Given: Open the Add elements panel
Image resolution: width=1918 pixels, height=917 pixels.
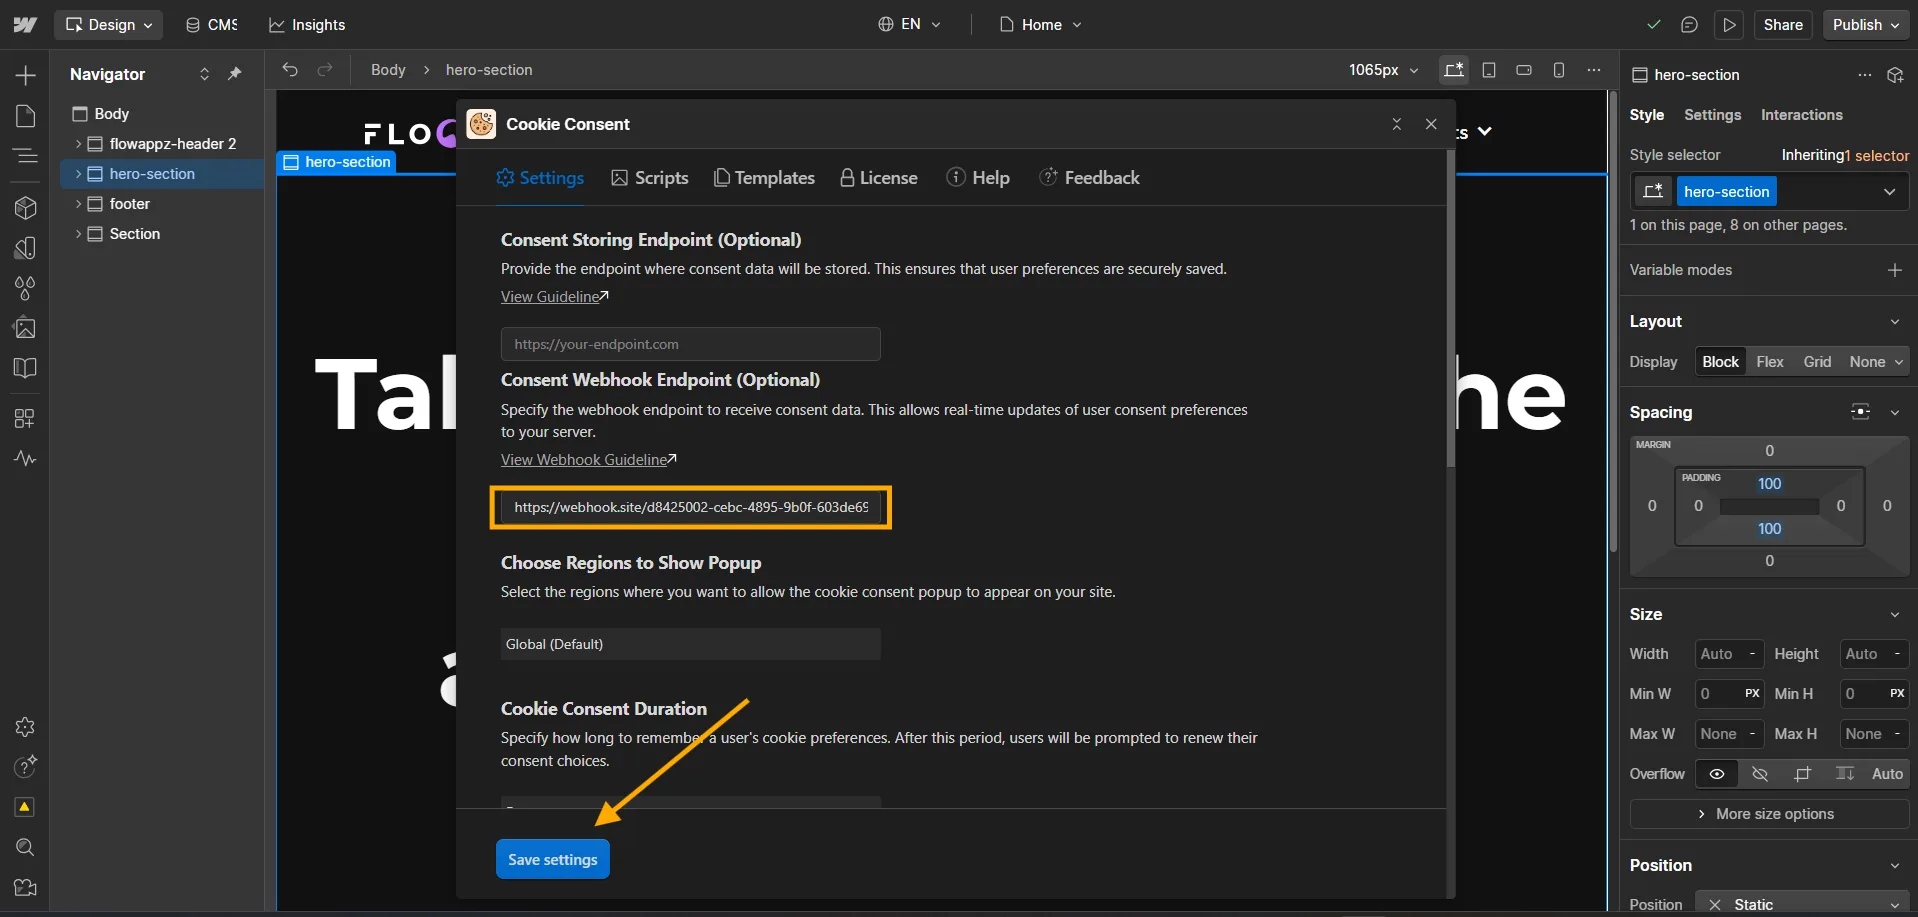Looking at the screenshot, I should click(26, 76).
